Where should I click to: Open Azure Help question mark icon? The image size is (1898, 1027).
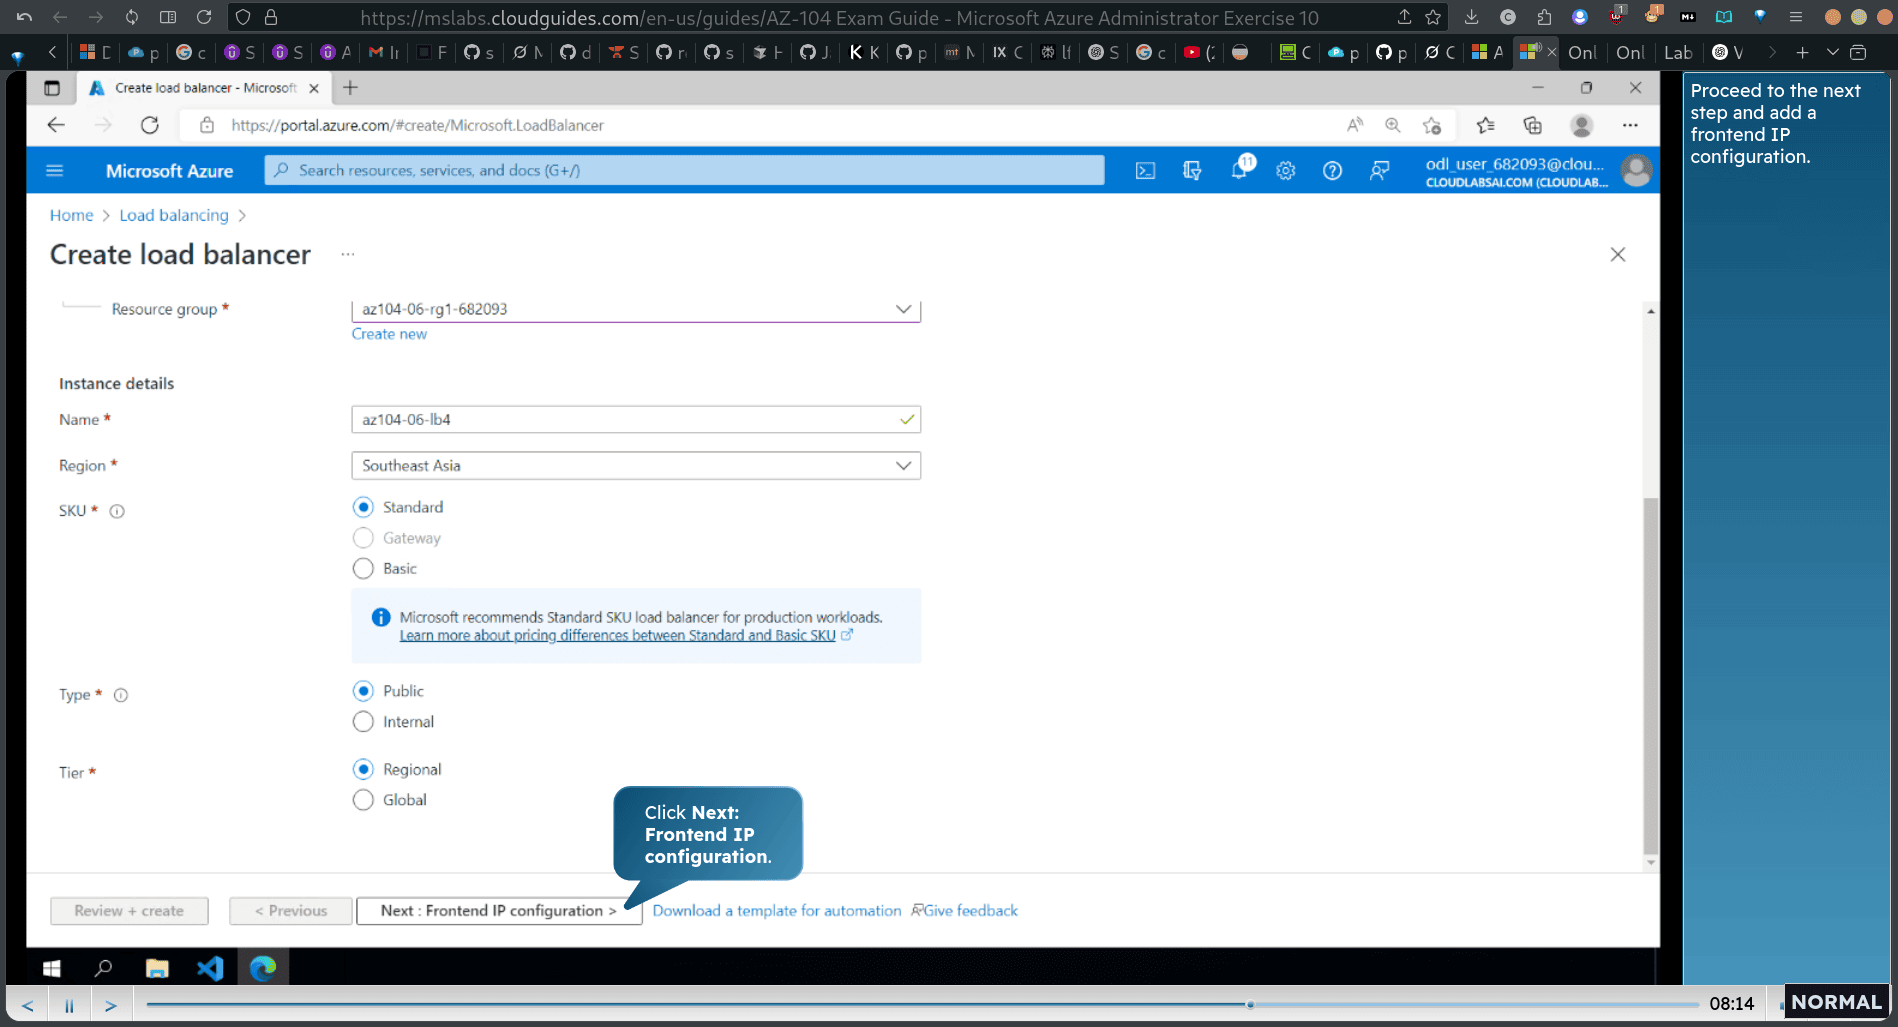[1332, 171]
